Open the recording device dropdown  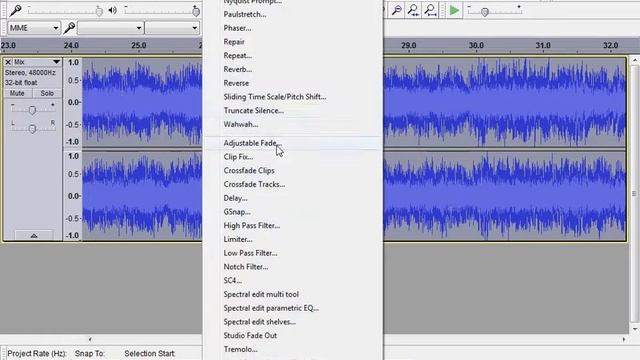click(x=110, y=28)
